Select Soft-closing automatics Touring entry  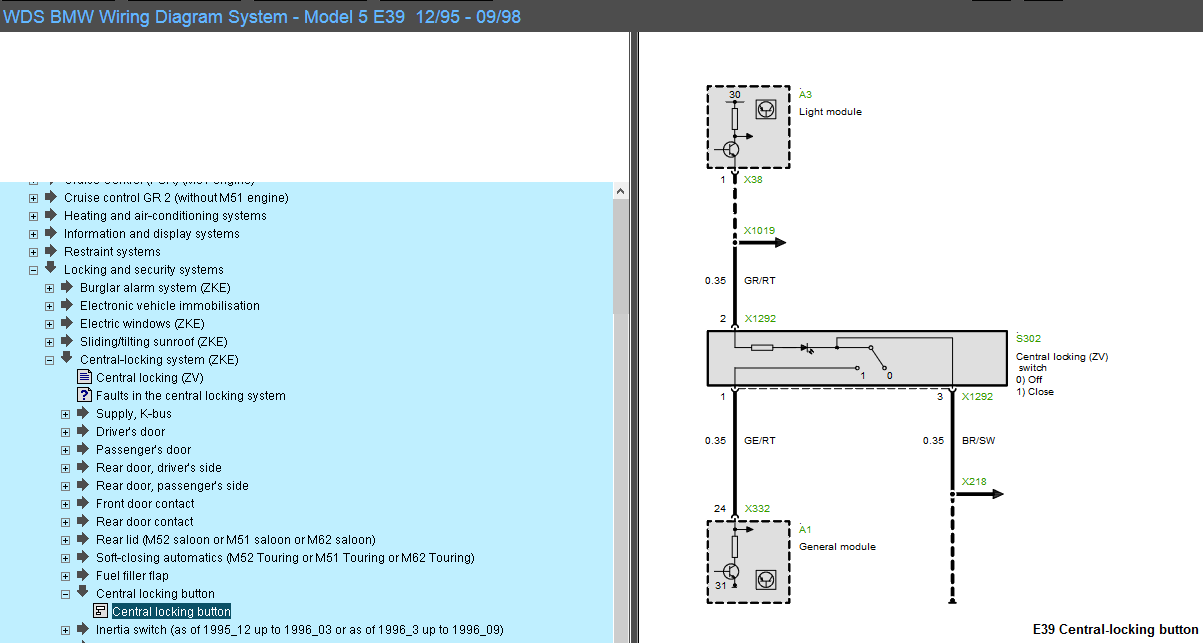(x=285, y=558)
